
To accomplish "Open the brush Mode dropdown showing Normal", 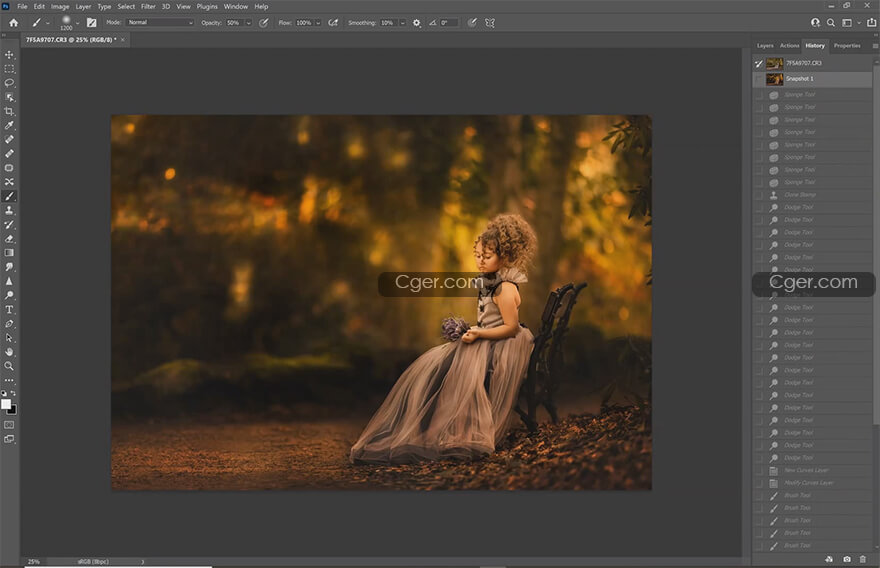I will (160, 23).
